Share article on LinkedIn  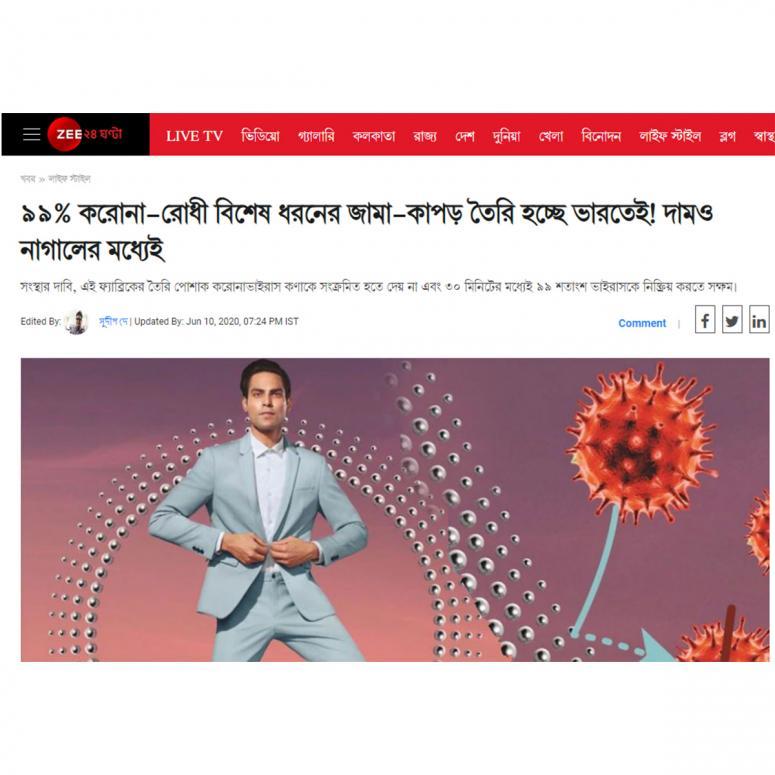(759, 322)
